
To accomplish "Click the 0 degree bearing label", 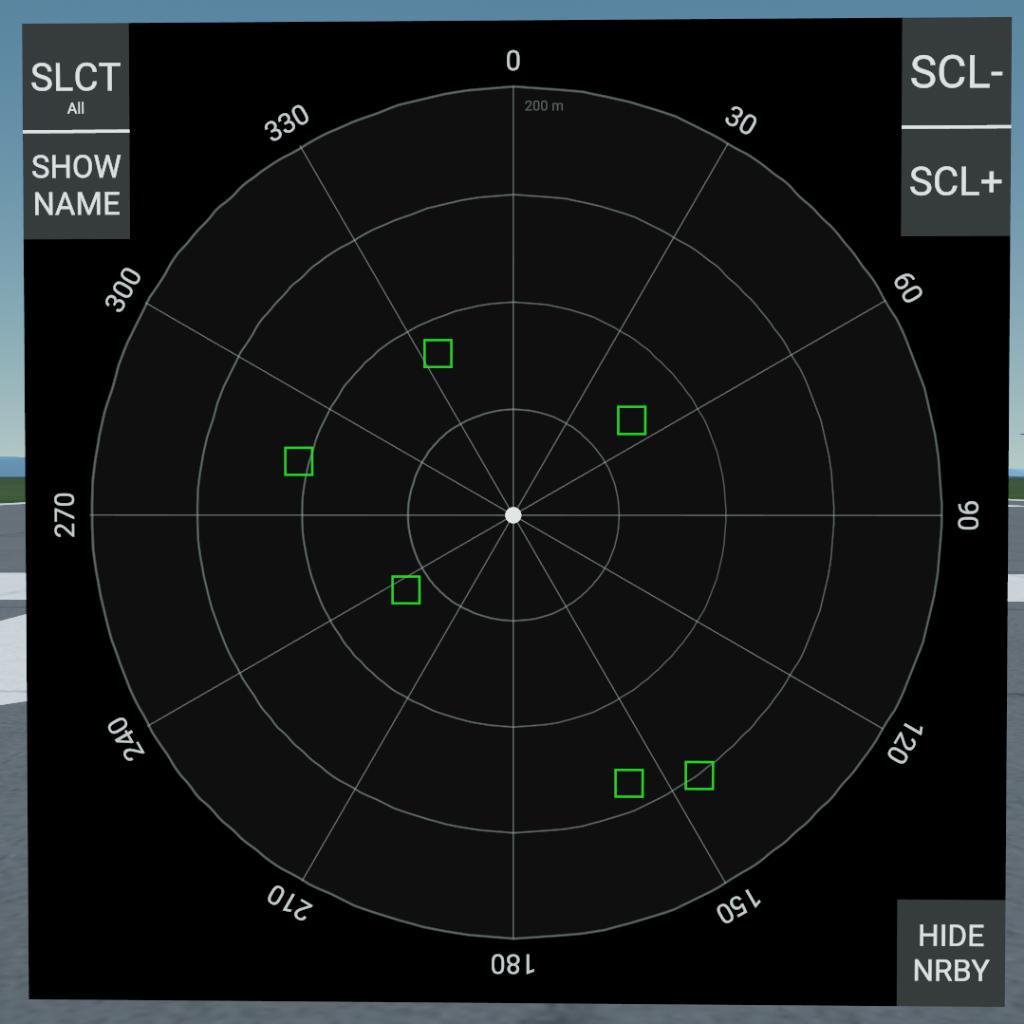I will click(x=513, y=62).
